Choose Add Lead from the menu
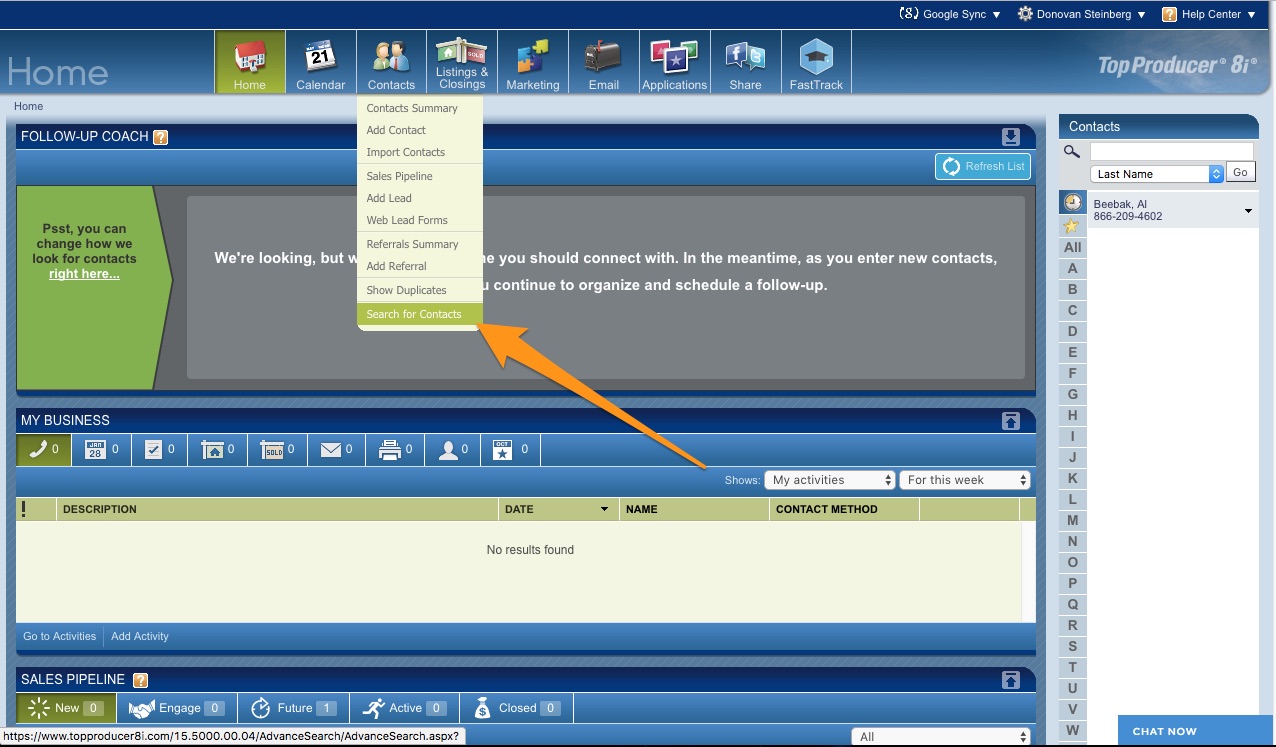Image resolution: width=1276 pixels, height=747 pixels. (389, 198)
